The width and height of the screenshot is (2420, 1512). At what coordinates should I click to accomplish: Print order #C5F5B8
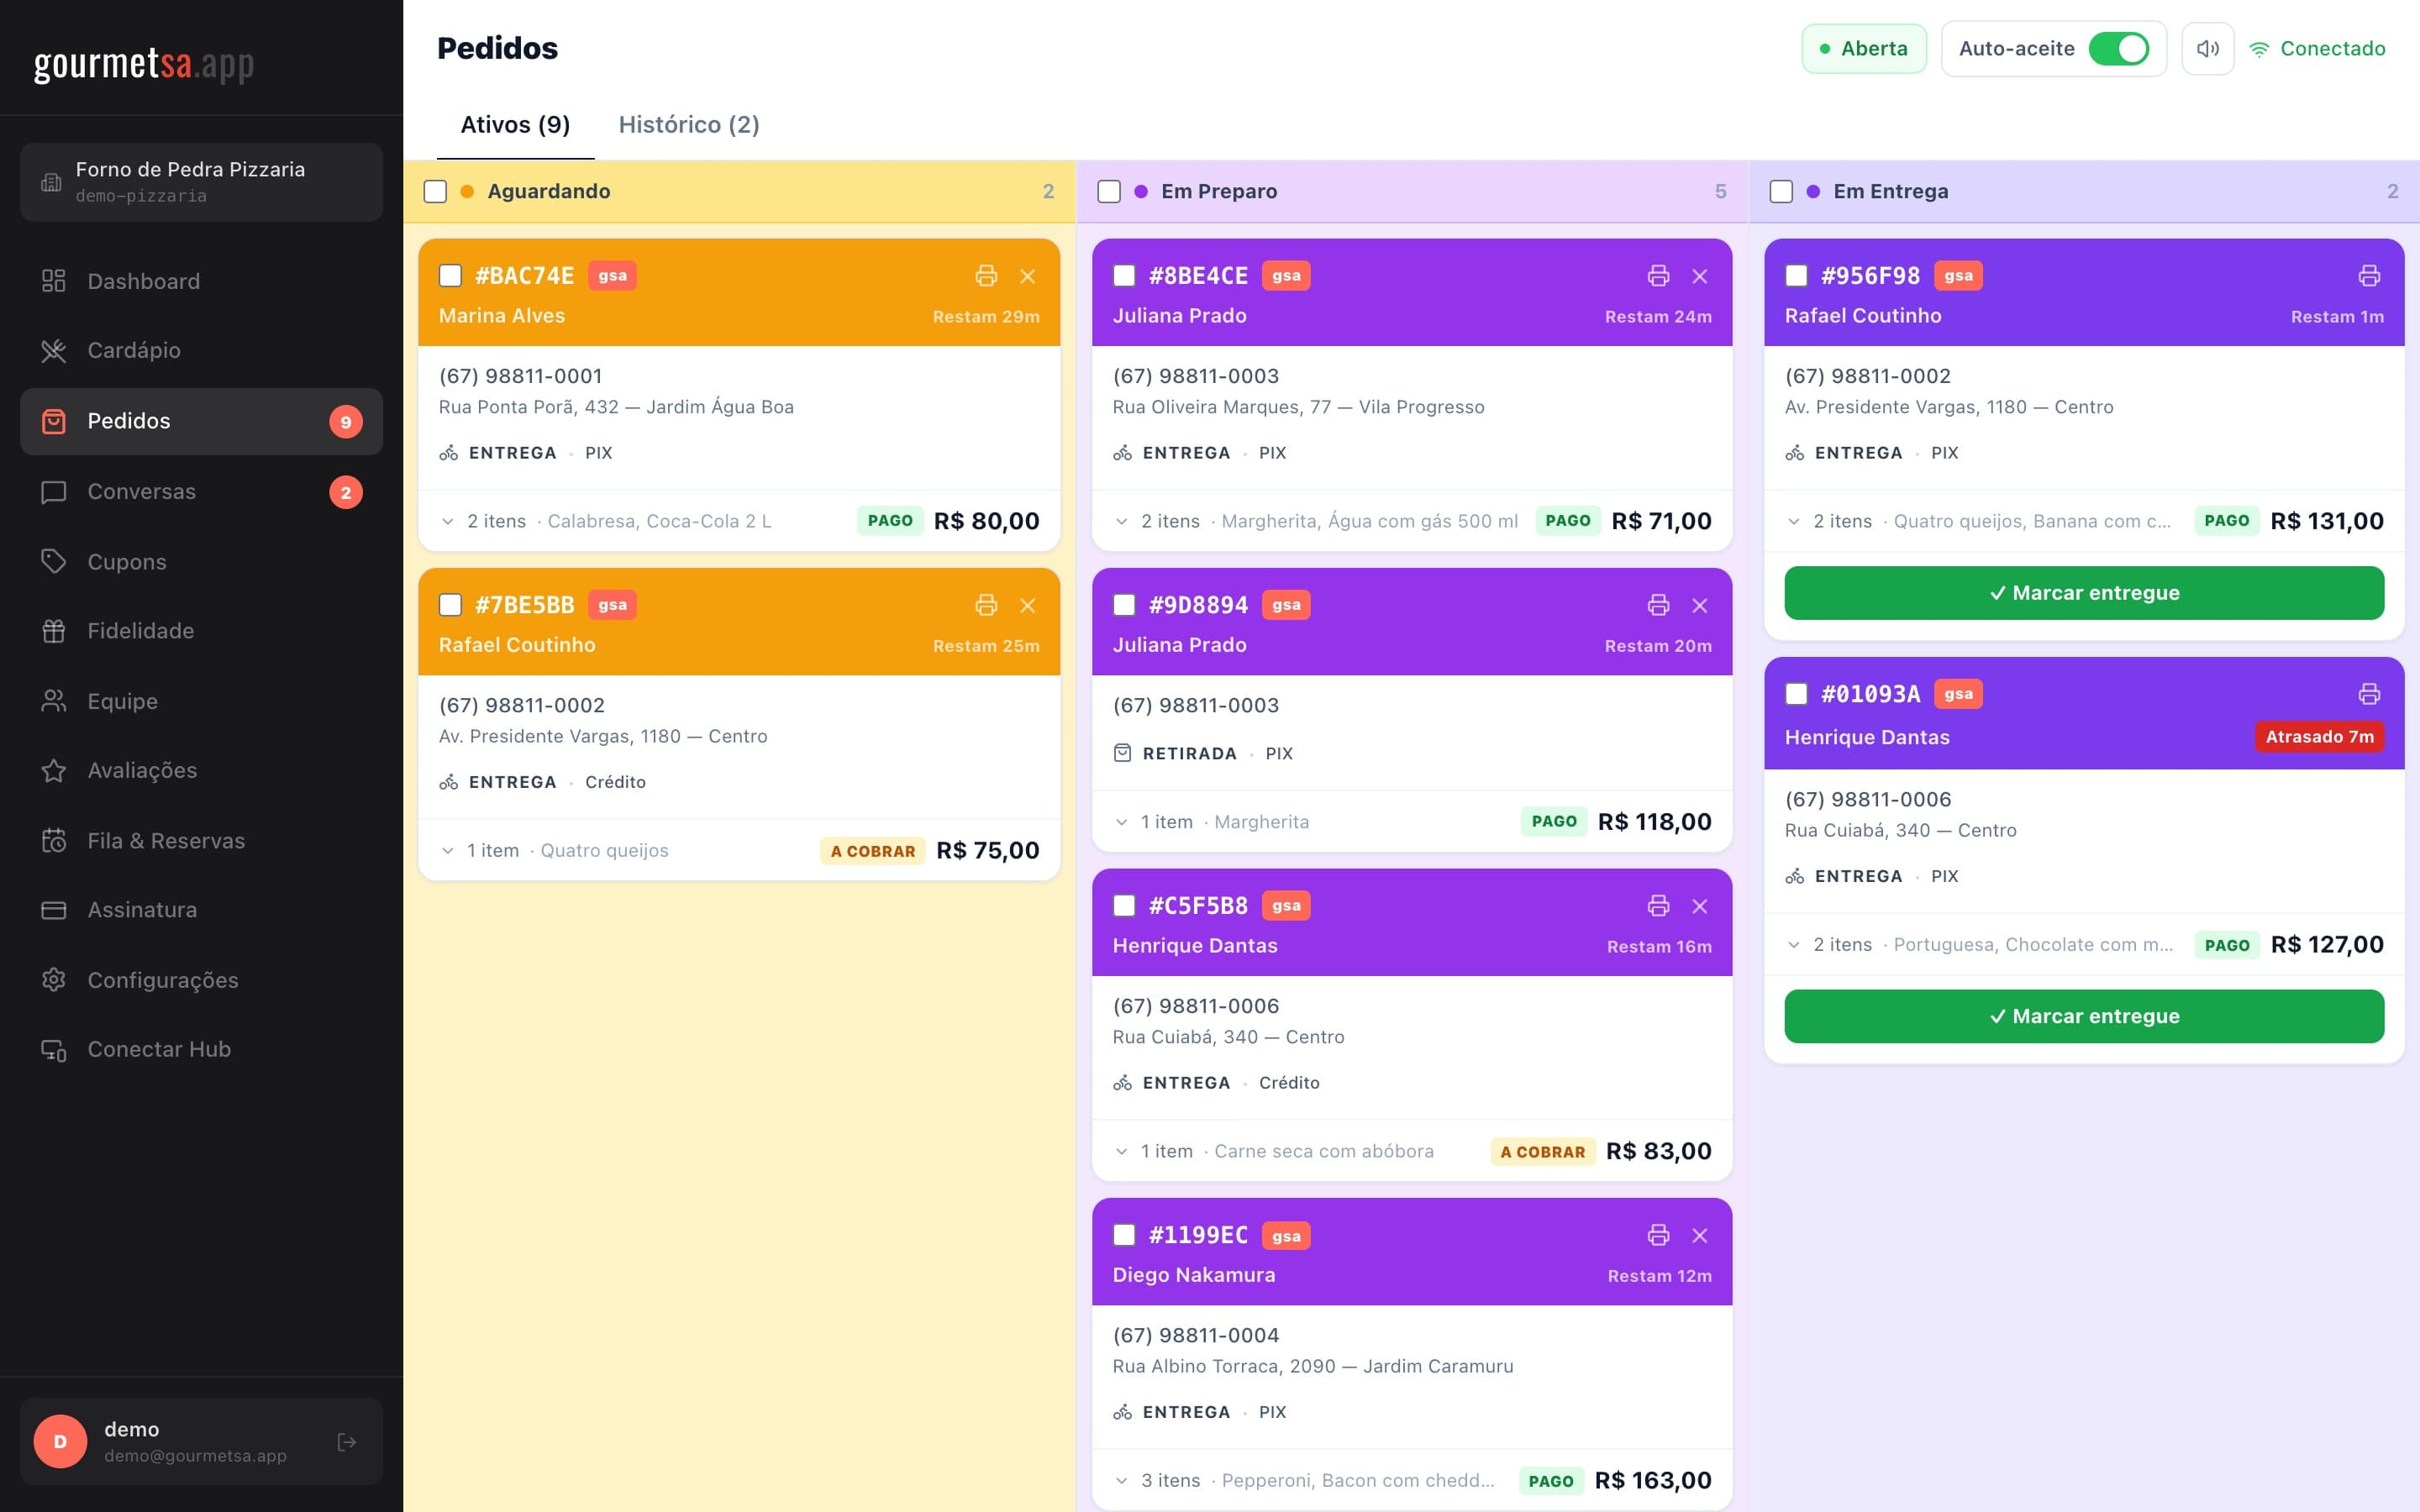pyautogui.click(x=1658, y=906)
